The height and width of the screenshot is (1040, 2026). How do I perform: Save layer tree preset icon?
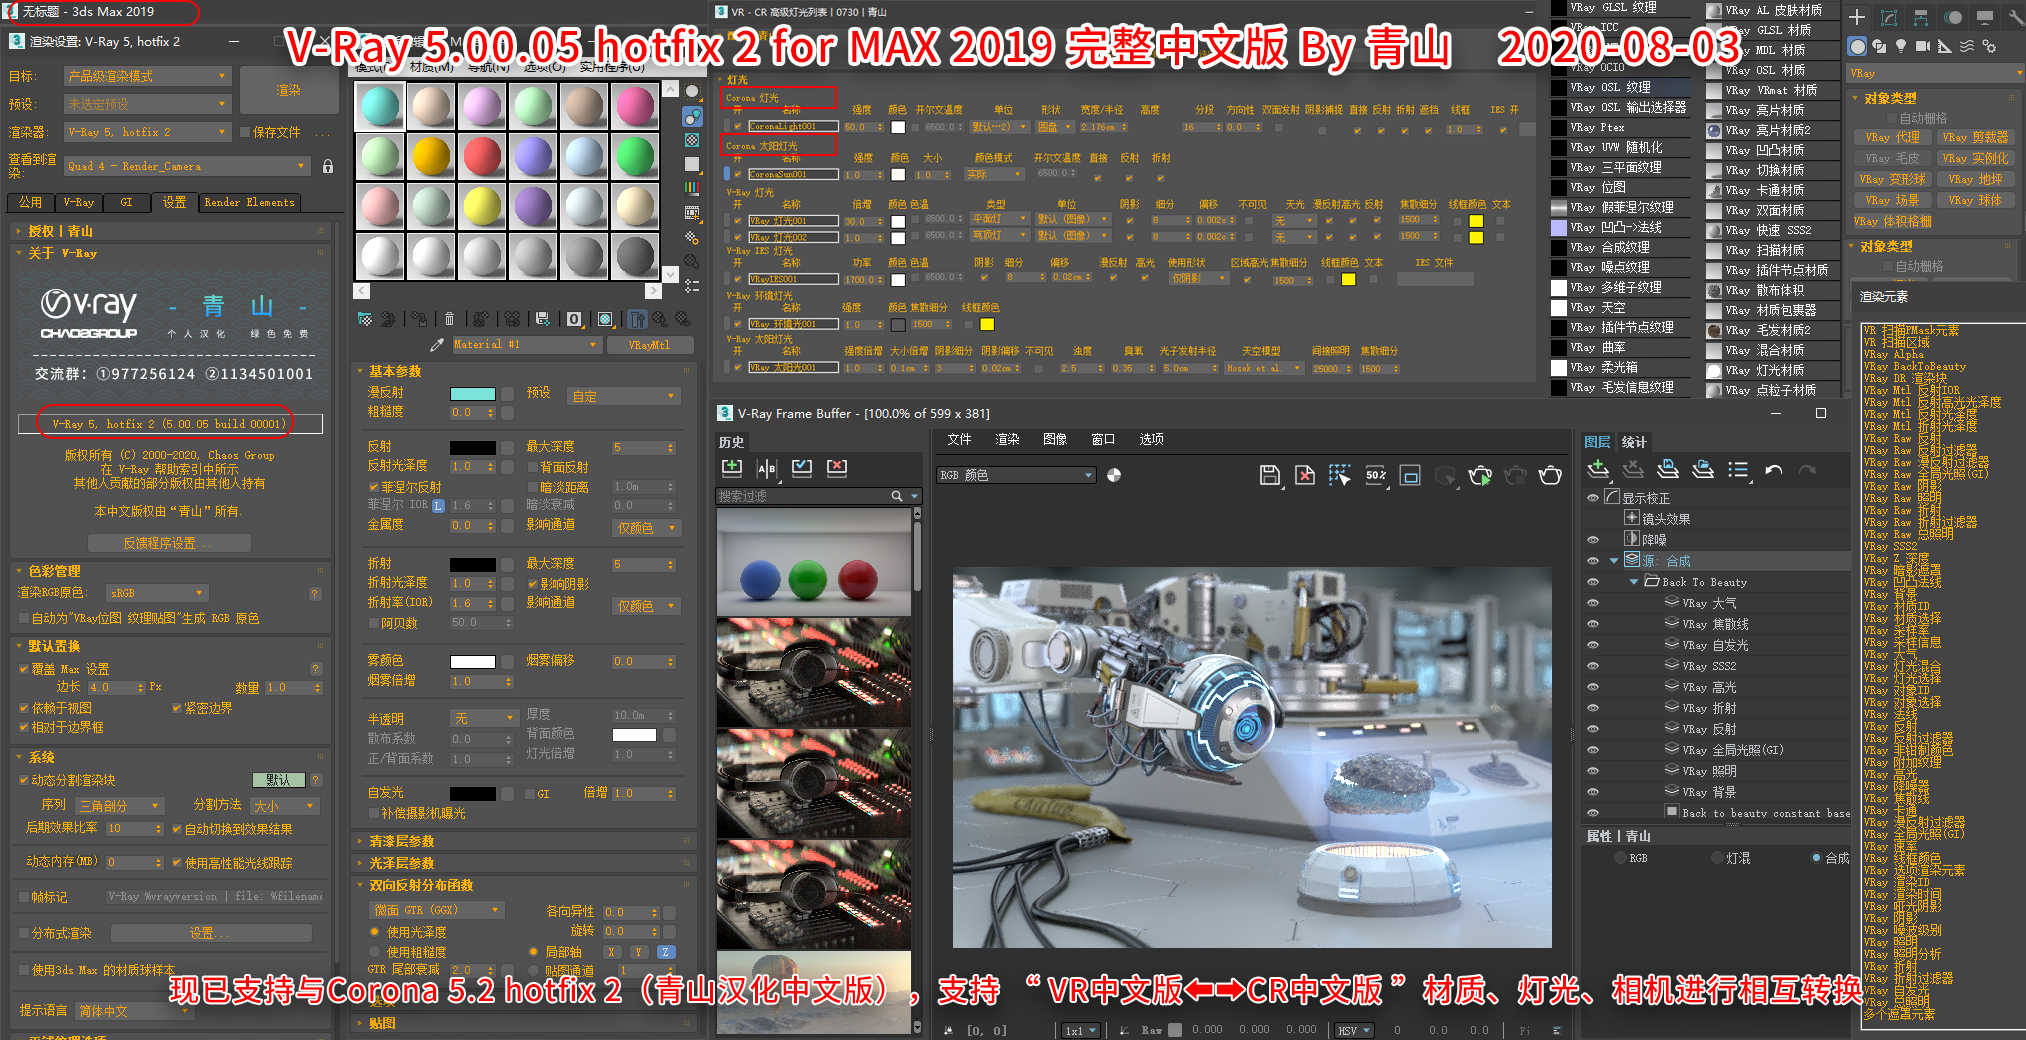point(1668,469)
